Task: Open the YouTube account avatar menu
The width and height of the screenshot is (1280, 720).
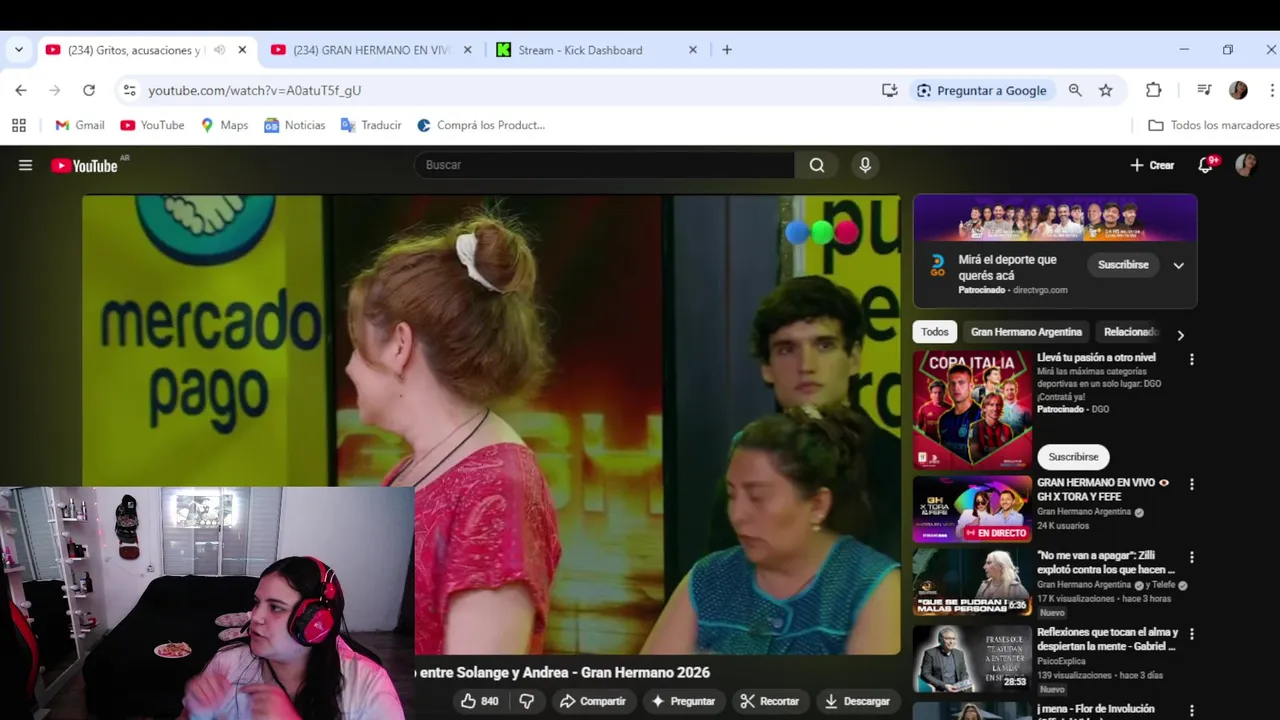Action: click(1245, 165)
